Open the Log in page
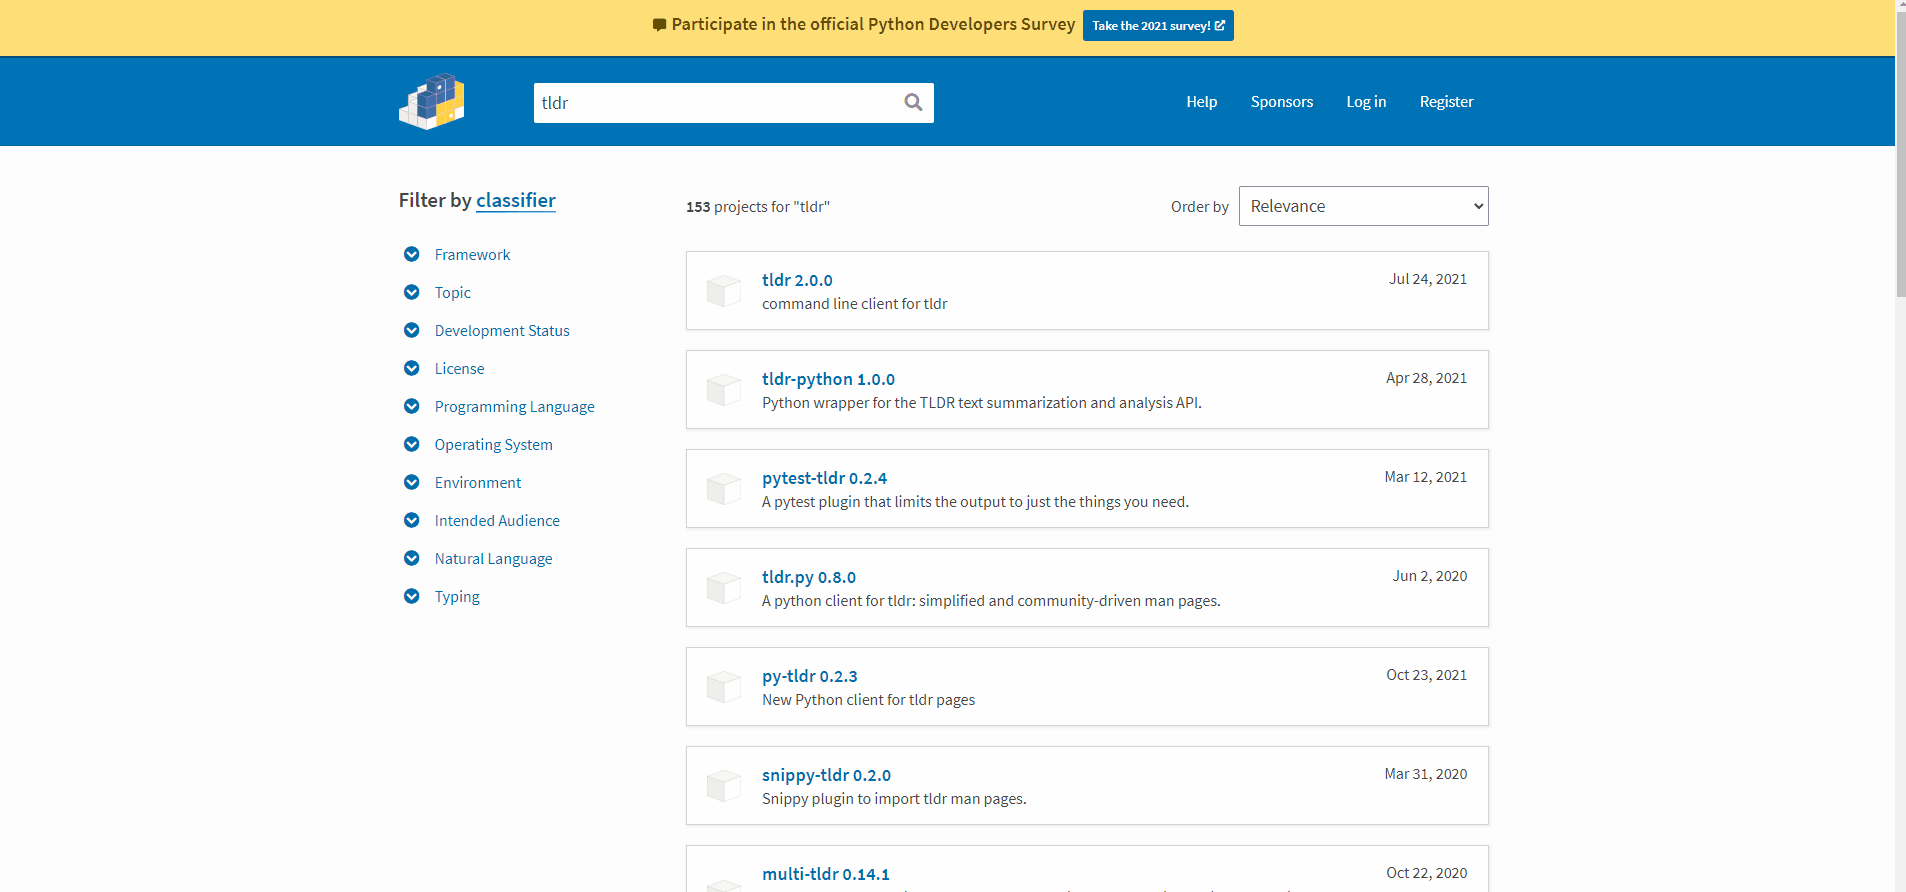The width and height of the screenshot is (1906, 892). pos(1366,102)
